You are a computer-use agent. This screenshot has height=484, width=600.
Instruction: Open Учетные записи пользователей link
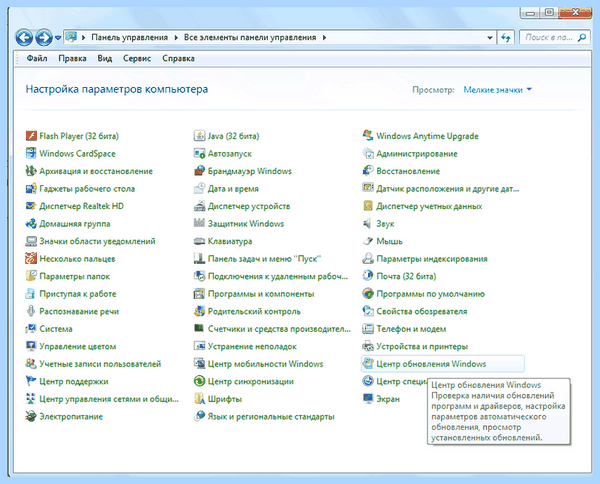click(x=100, y=364)
